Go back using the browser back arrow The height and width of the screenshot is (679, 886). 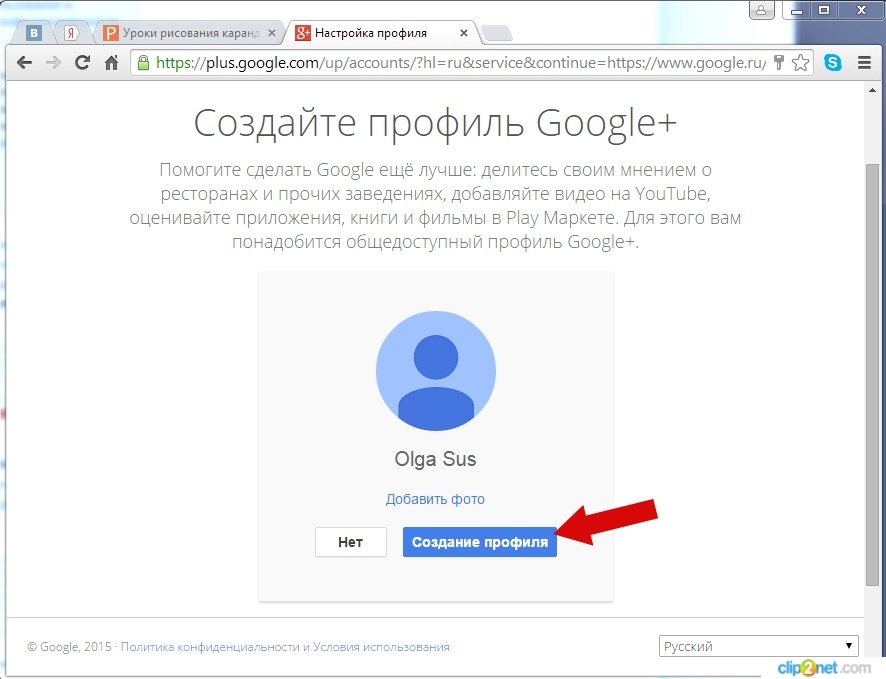(24, 62)
